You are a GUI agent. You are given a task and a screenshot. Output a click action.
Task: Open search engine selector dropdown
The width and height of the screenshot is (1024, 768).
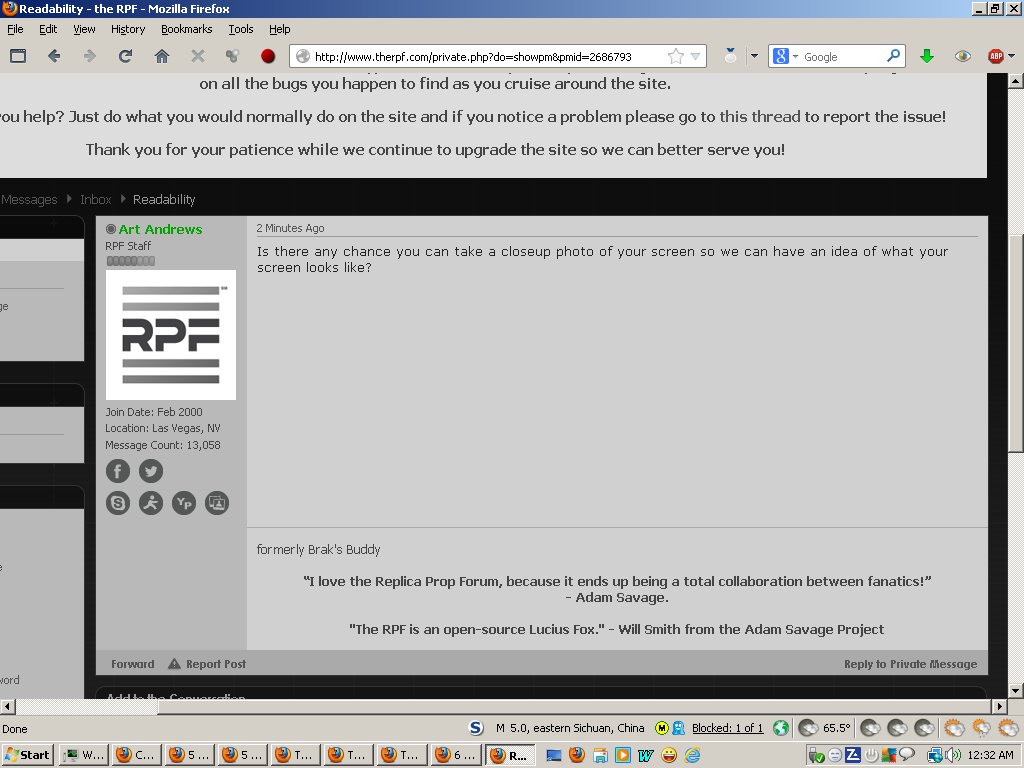(x=795, y=57)
